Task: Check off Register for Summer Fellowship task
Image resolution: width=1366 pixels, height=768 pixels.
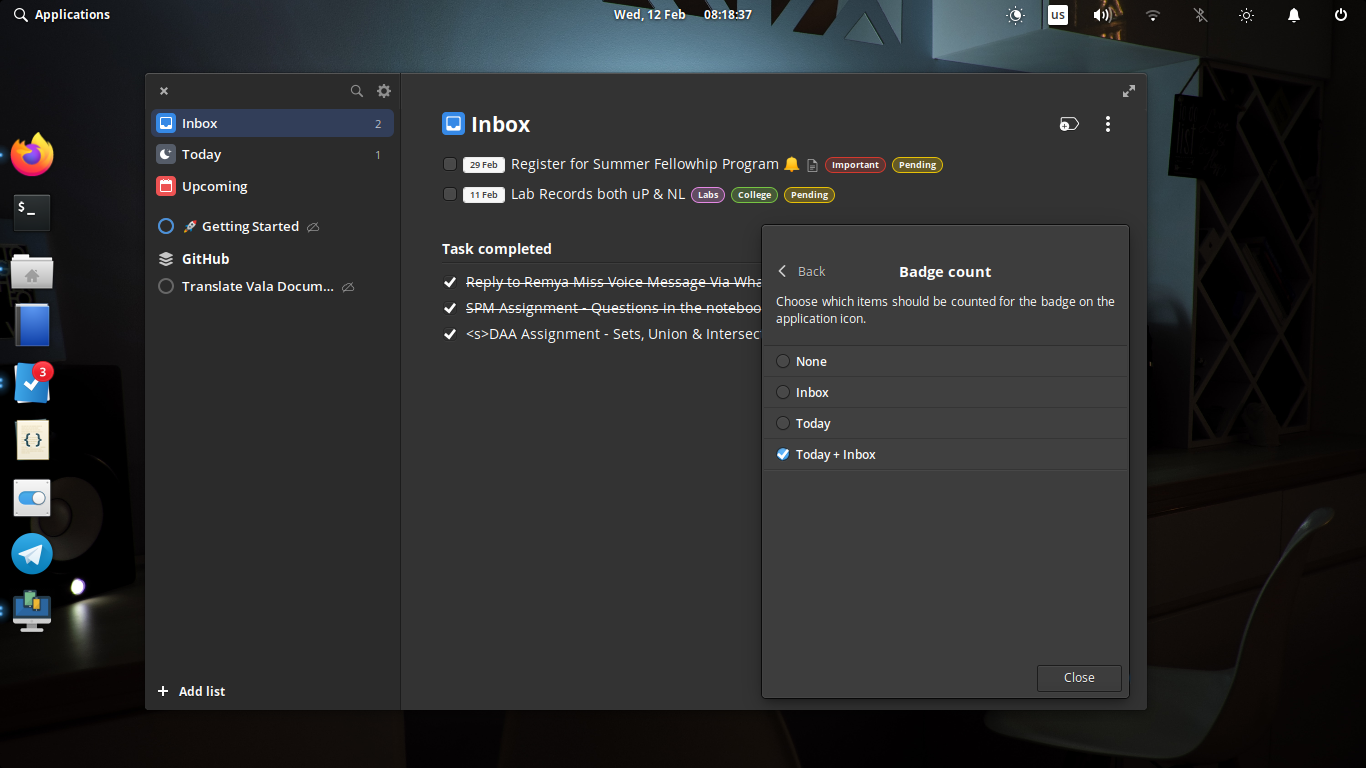Action: point(450,164)
